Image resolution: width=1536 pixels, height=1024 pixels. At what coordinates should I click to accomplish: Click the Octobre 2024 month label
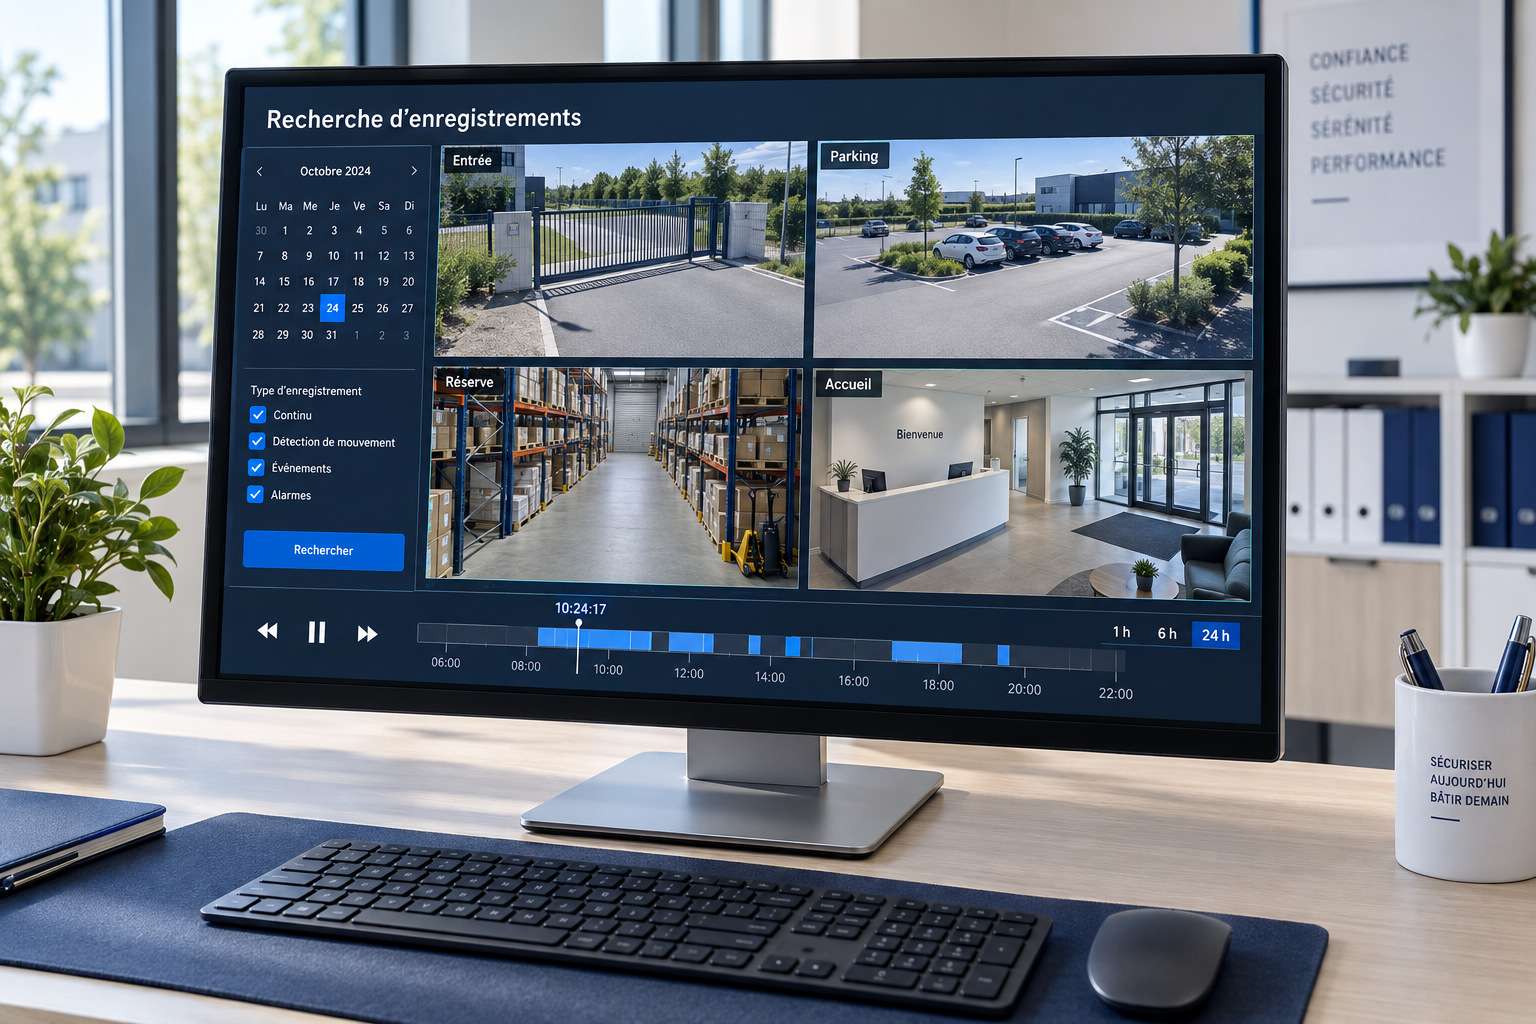(335, 171)
